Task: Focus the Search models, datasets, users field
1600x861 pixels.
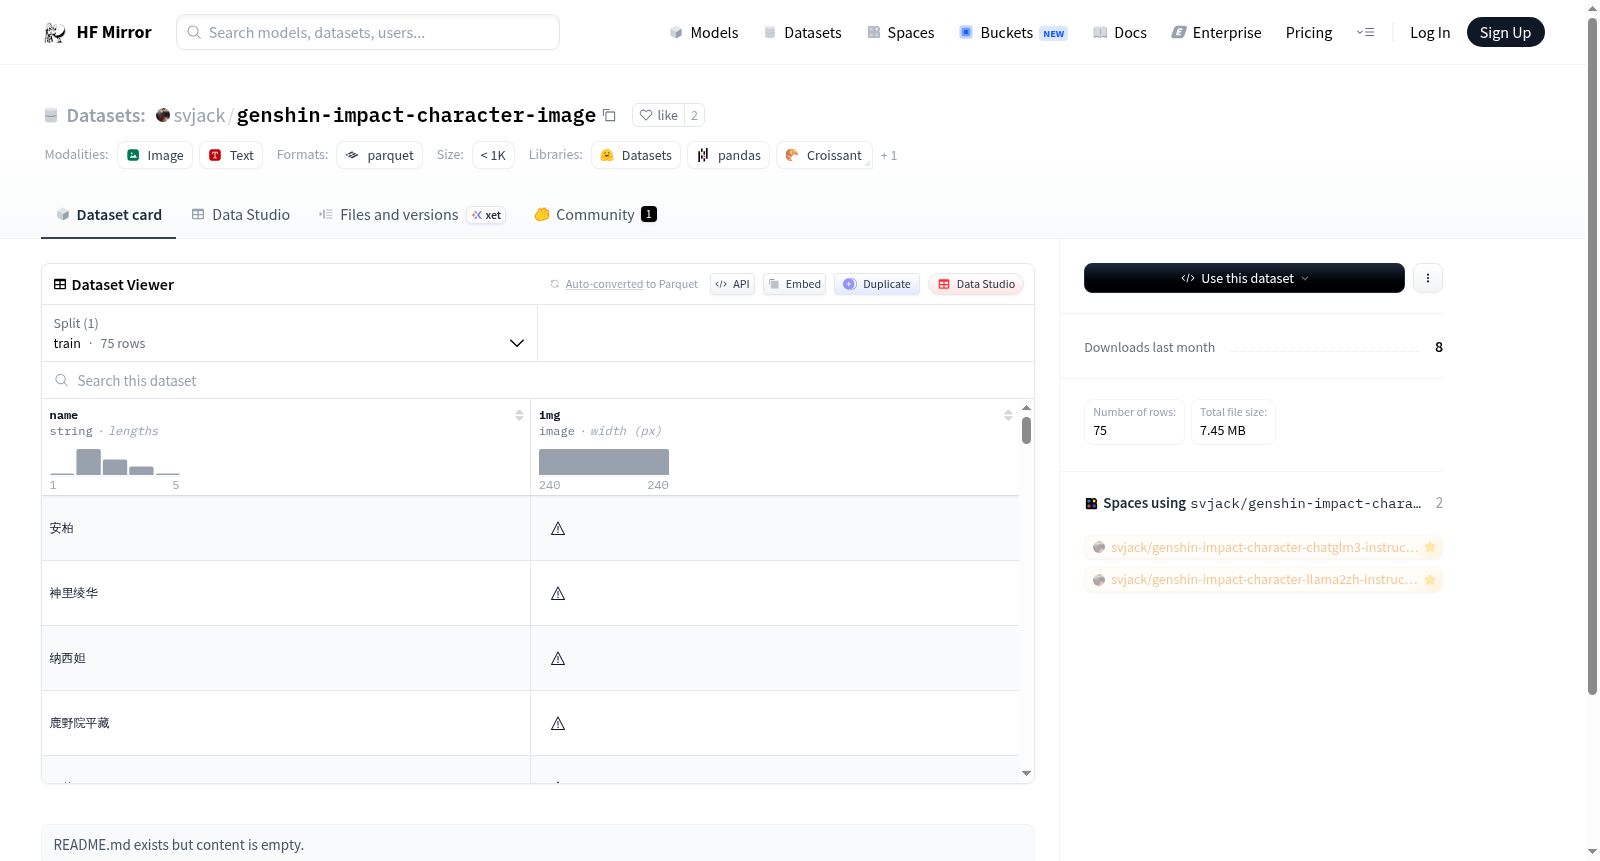Action: pos(368,32)
